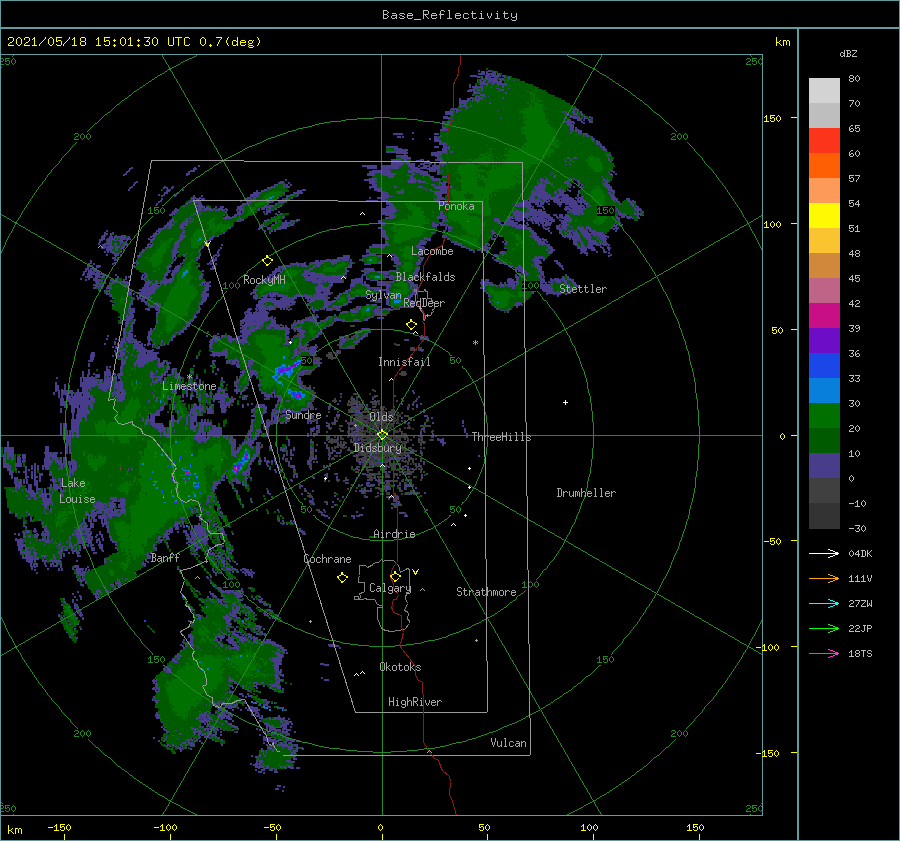Click the Airdrie label
This screenshot has height=841, width=900.
click(394, 534)
